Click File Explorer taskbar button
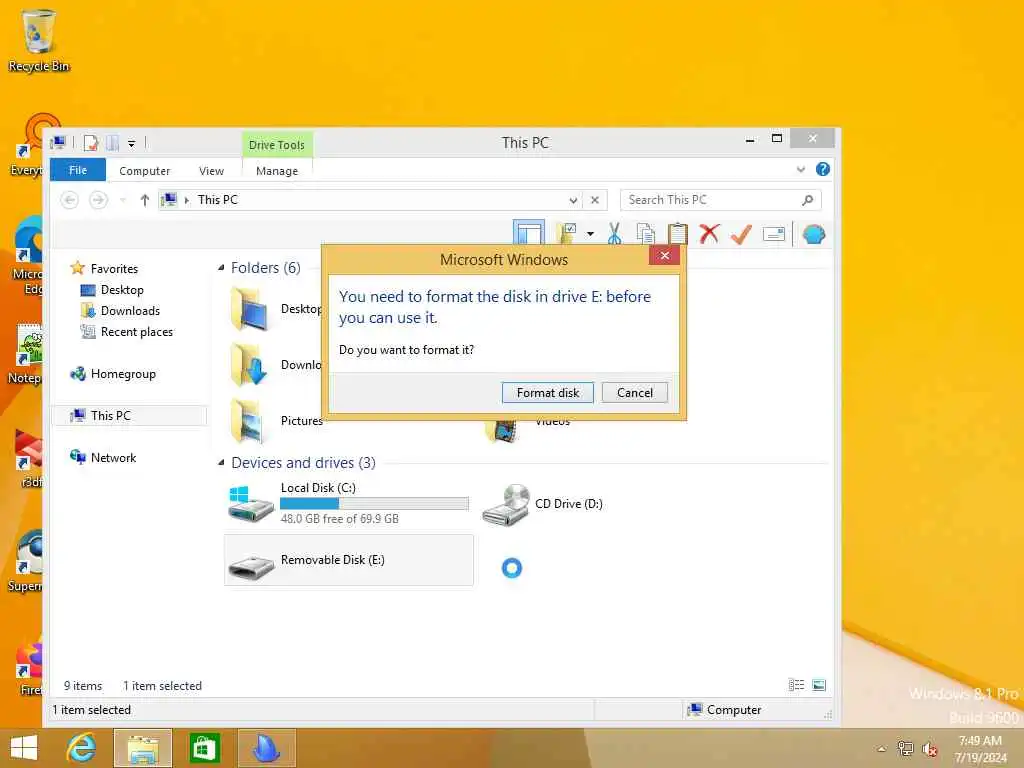The image size is (1024, 768). point(143,748)
